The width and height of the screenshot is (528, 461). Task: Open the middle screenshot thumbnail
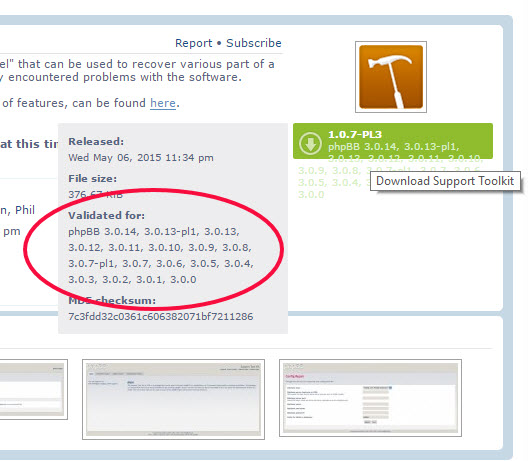[173, 399]
